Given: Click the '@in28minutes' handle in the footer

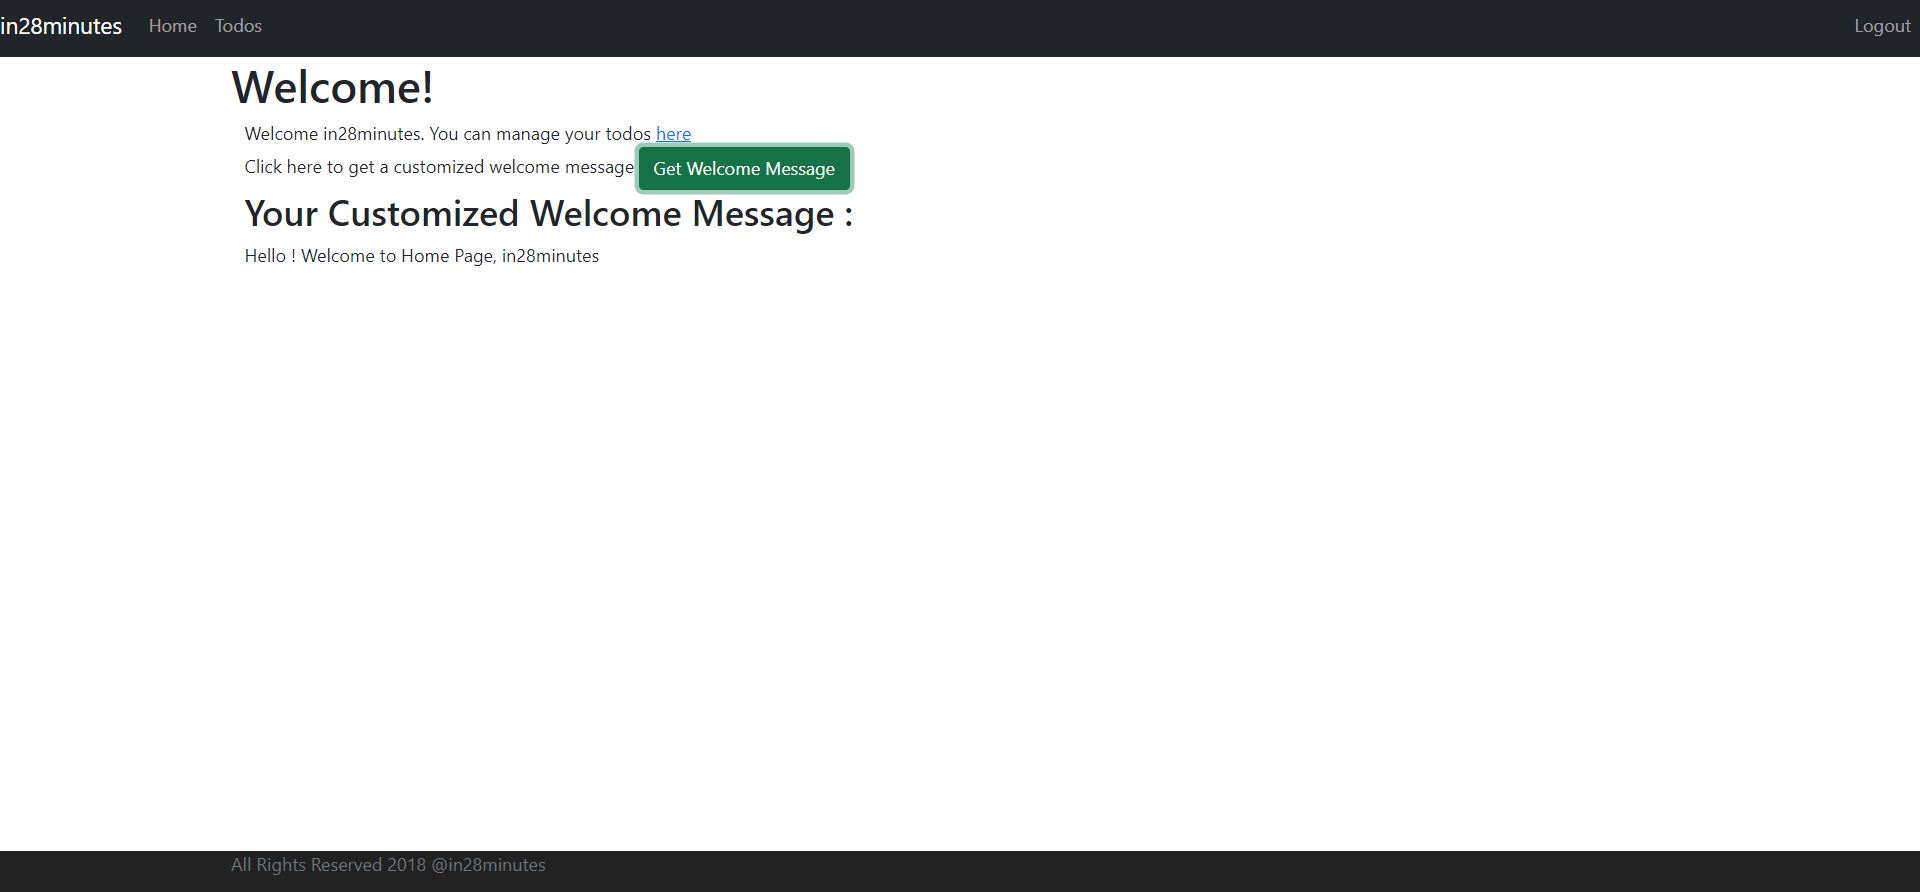Looking at the screenshot, I should click(x=488, y=865).
